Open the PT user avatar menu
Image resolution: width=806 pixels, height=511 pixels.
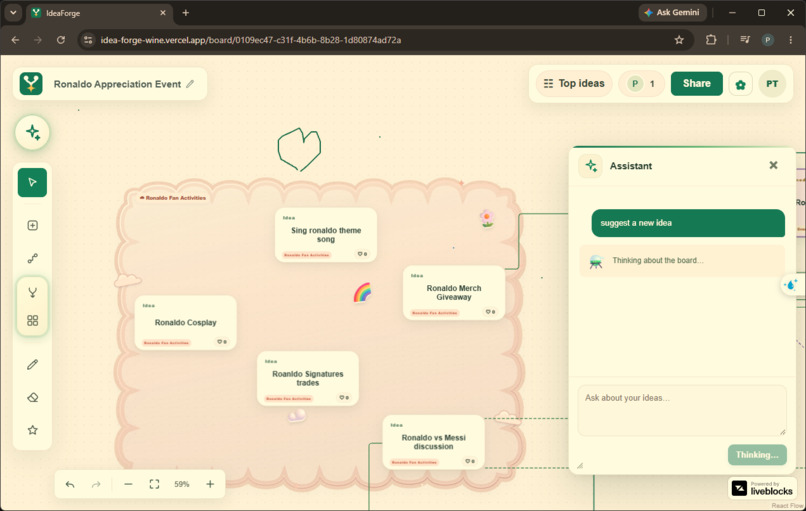pos(772,84)
